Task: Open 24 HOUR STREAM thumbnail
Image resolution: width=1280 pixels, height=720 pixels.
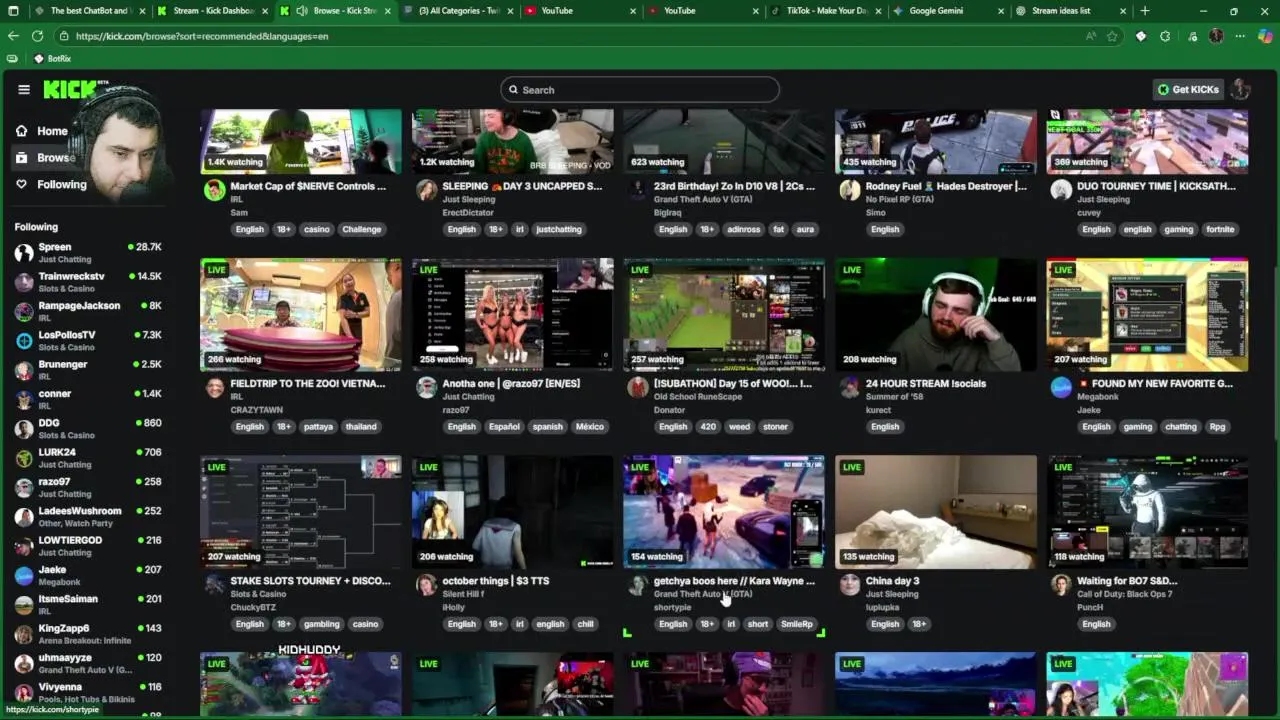Action: [936, 315]
